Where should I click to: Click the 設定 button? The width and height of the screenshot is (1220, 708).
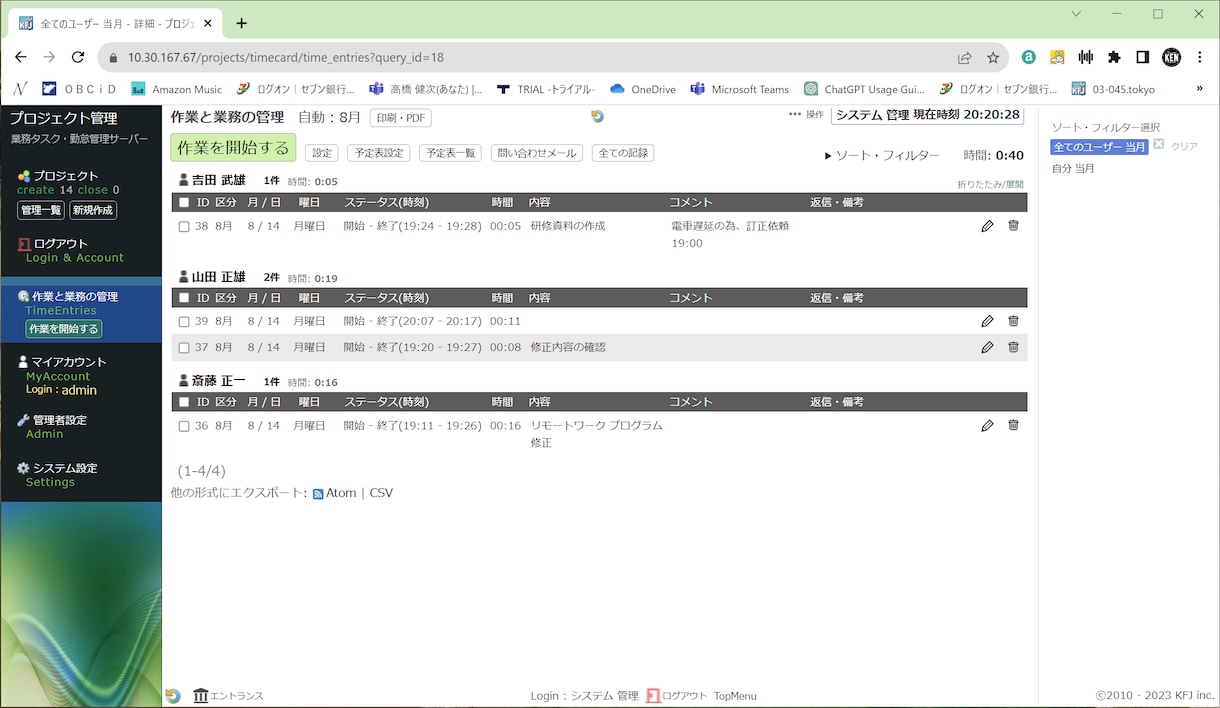click(x=322, y=153)
